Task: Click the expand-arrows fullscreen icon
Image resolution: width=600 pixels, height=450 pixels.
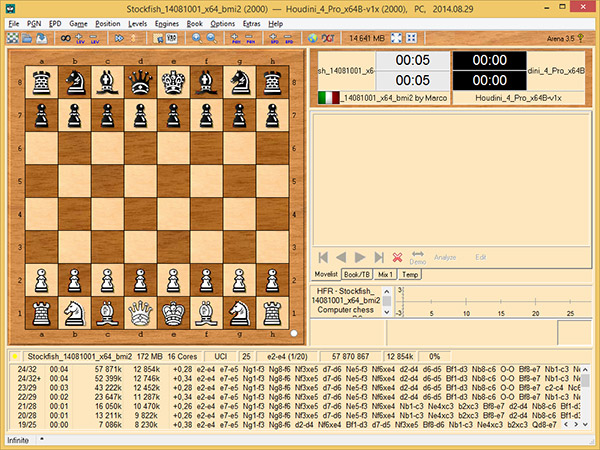Action: [396, 38]
